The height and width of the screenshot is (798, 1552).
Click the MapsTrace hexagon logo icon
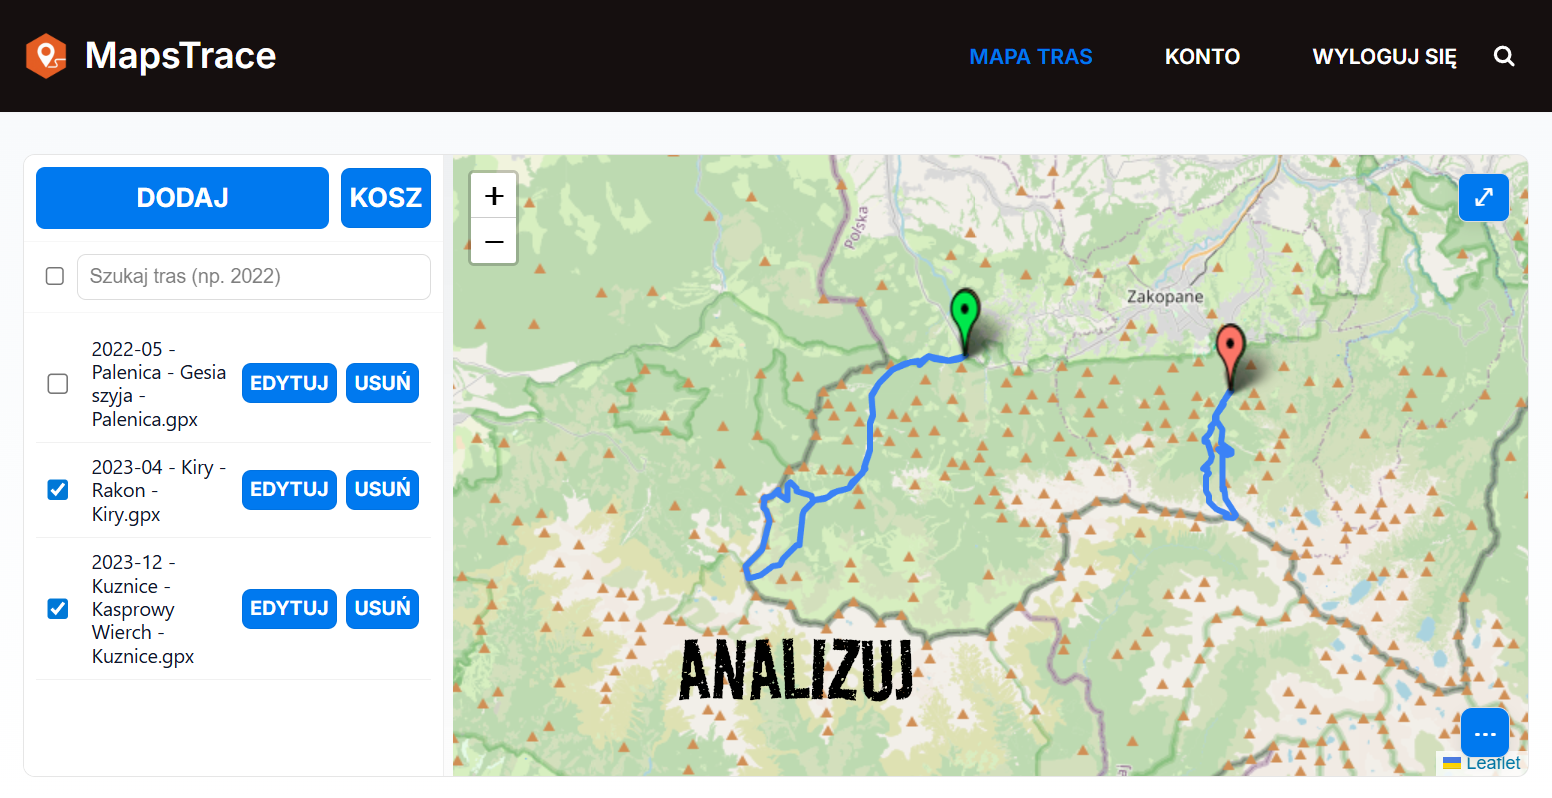46,56
